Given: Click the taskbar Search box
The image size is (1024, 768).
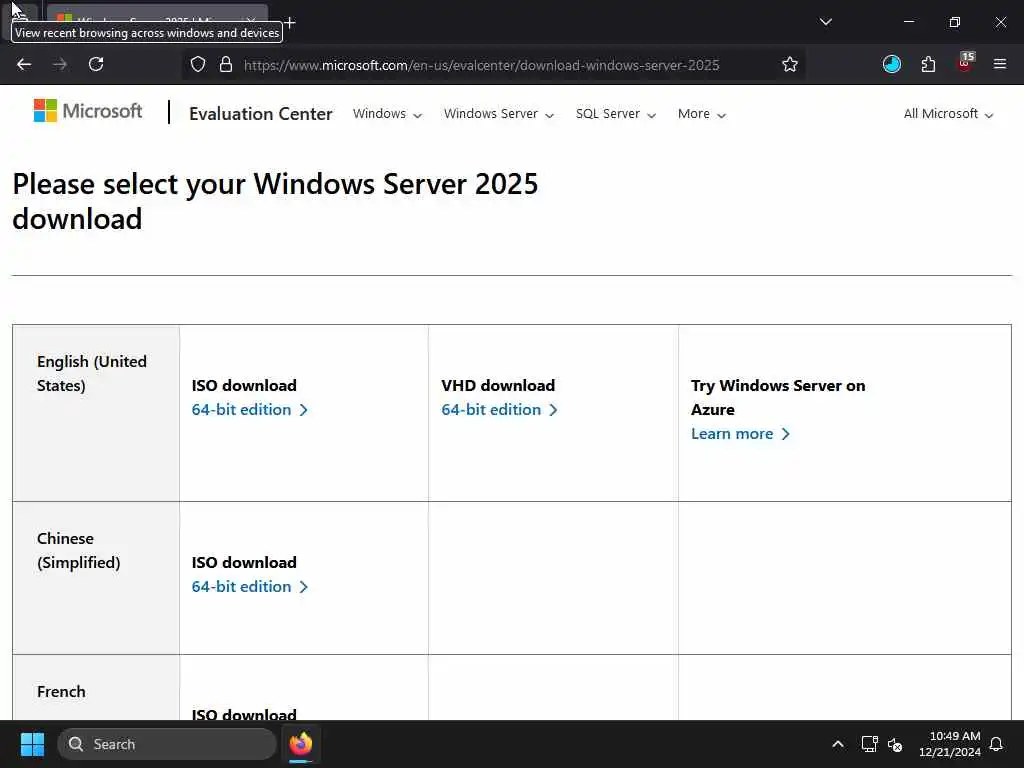Looking at the screenshot, I should click(167, 744).
